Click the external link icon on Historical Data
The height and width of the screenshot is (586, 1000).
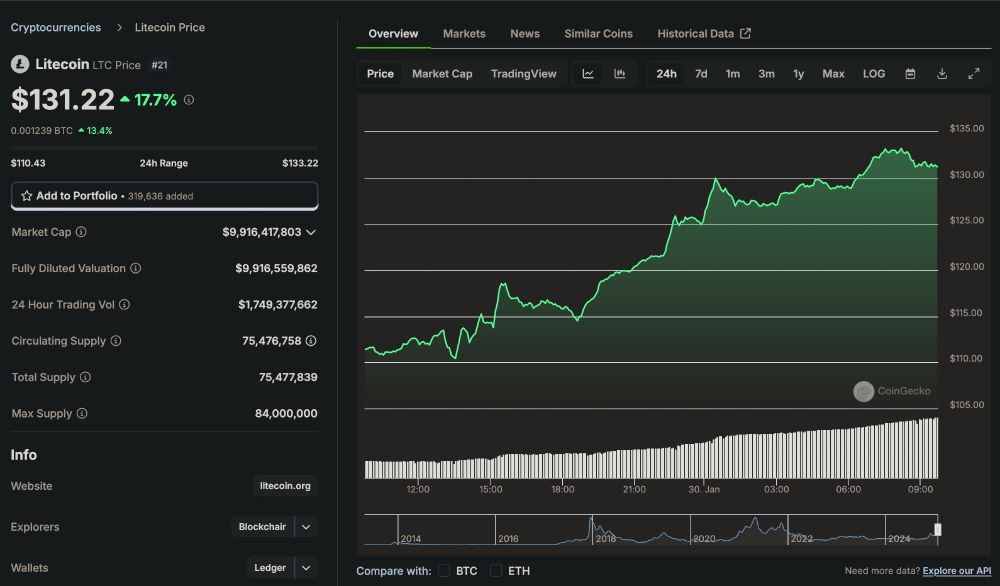click(x=745, y=33)
